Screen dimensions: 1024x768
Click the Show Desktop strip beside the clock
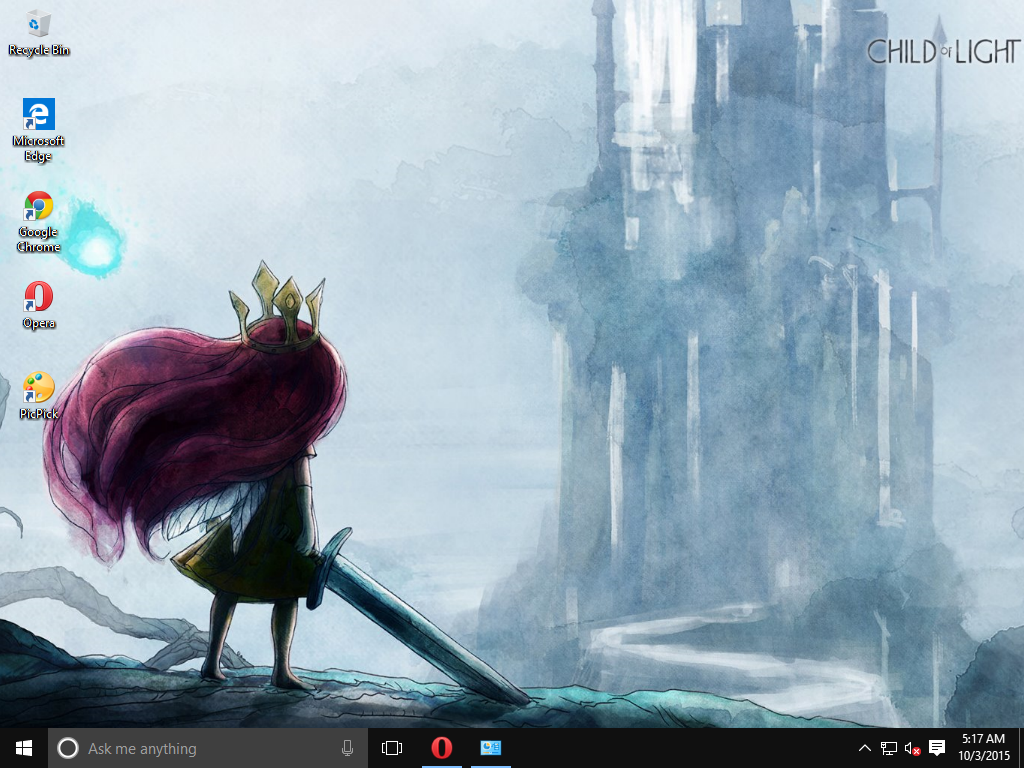tap(1020, 748)
